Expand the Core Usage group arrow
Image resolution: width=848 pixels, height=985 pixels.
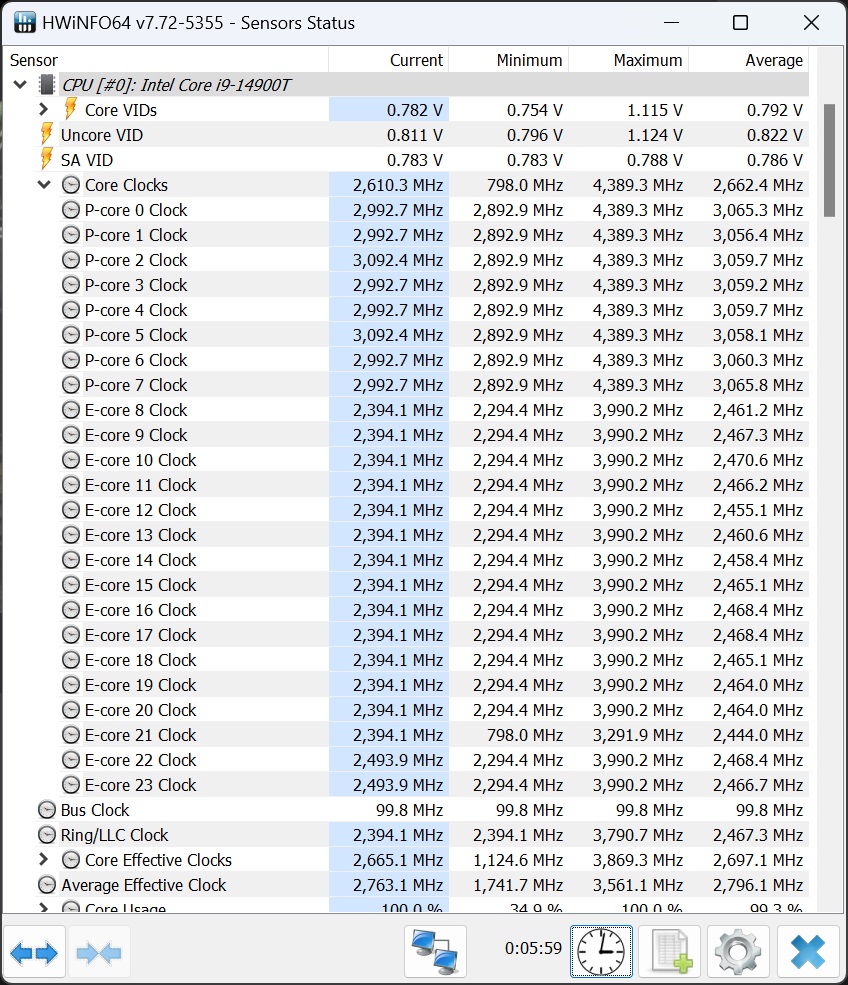pyautogui.click(x=43, y=908)
